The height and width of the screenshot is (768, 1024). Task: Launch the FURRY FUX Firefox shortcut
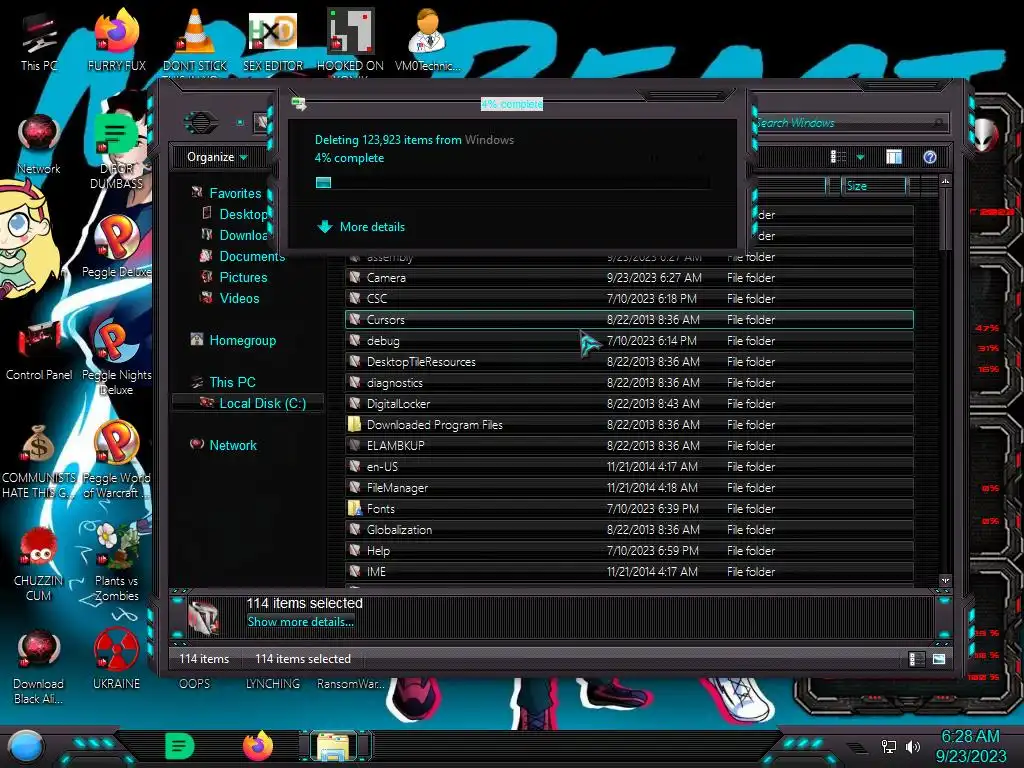[116, 40]
